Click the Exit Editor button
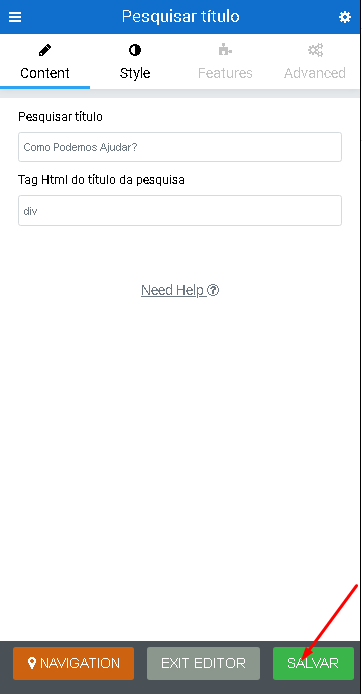This screenshot has height=694, width=362. [x=203, y=663]
